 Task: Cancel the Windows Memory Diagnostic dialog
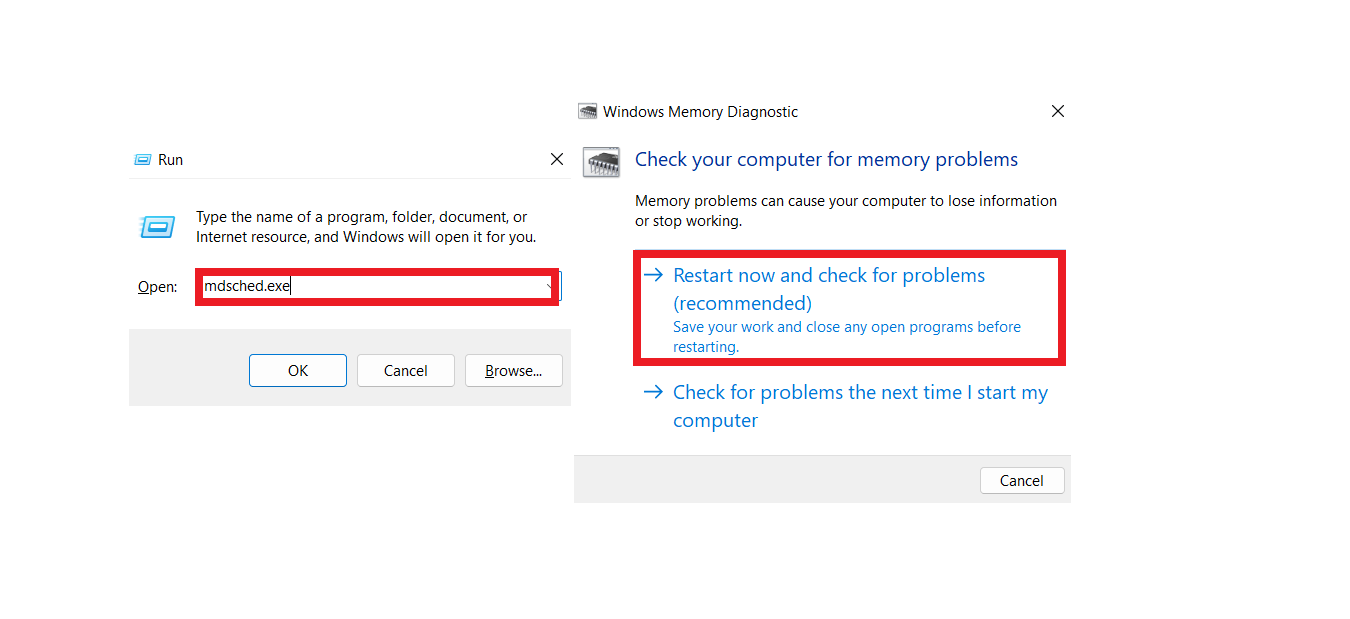(x=1021, y=481)
